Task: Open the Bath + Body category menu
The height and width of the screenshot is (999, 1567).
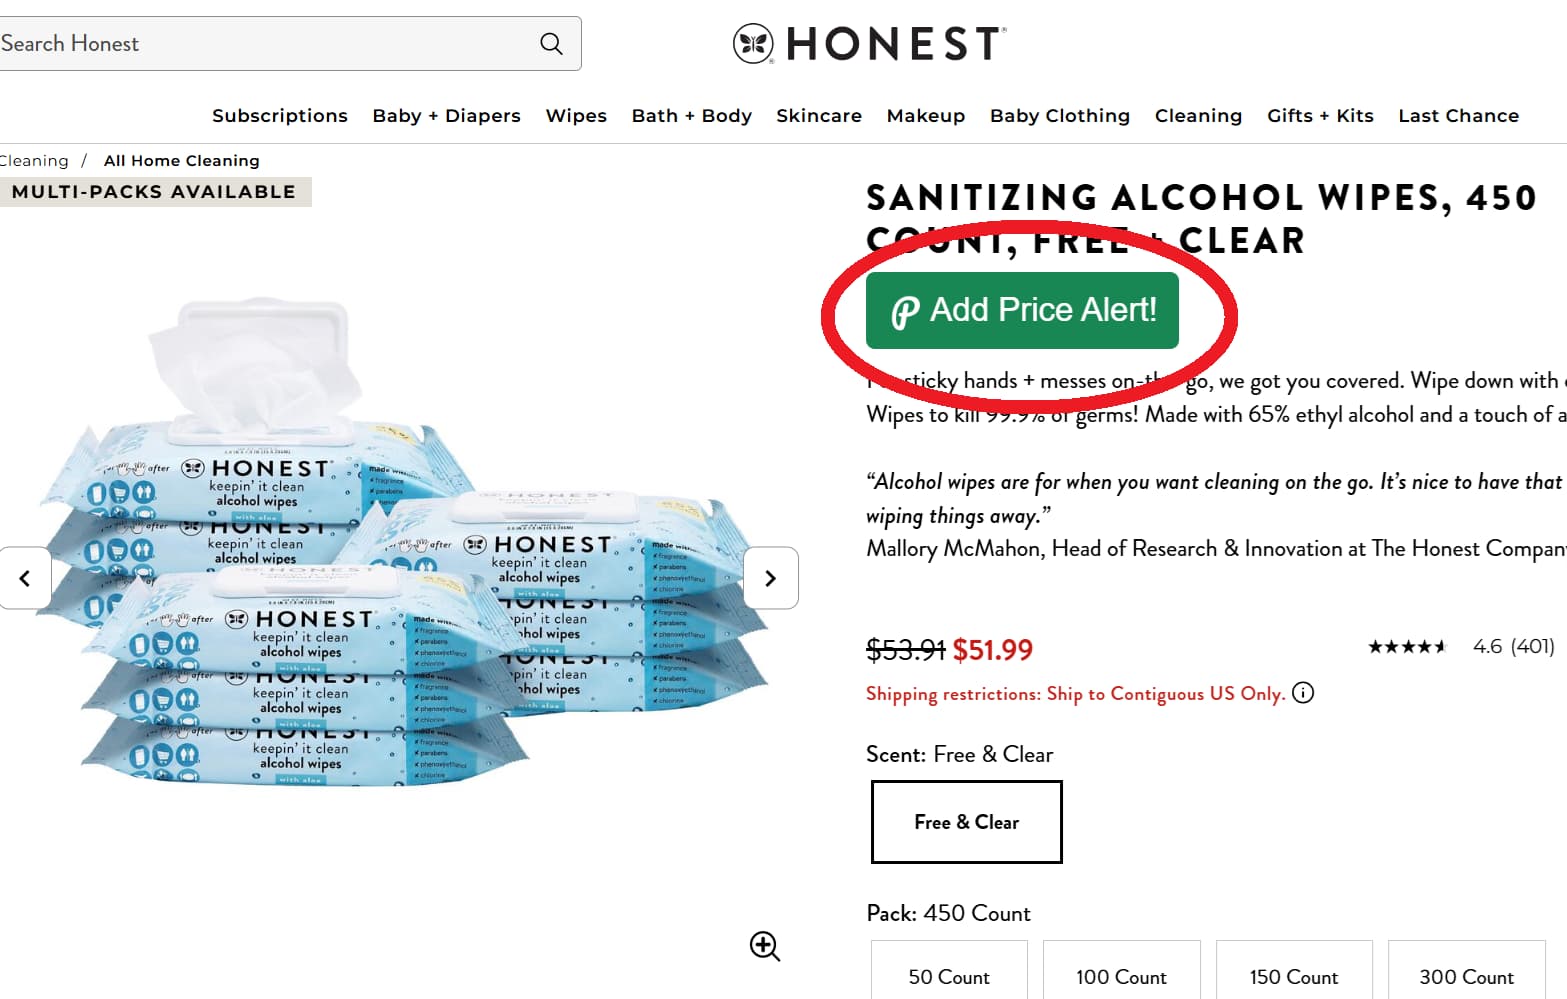Action: click(691, 115)
